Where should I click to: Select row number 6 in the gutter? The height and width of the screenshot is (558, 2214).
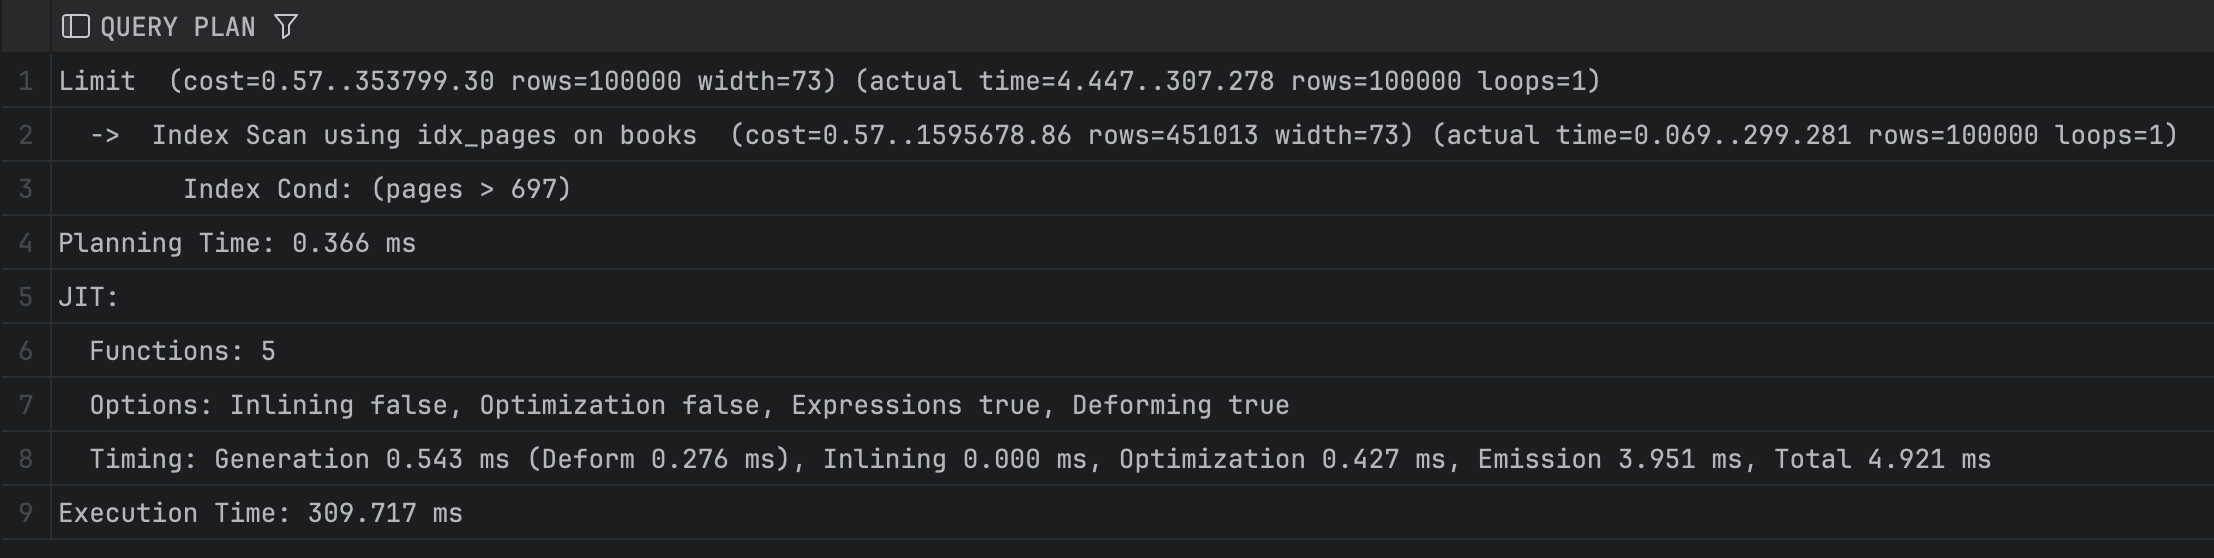point(25,351)
